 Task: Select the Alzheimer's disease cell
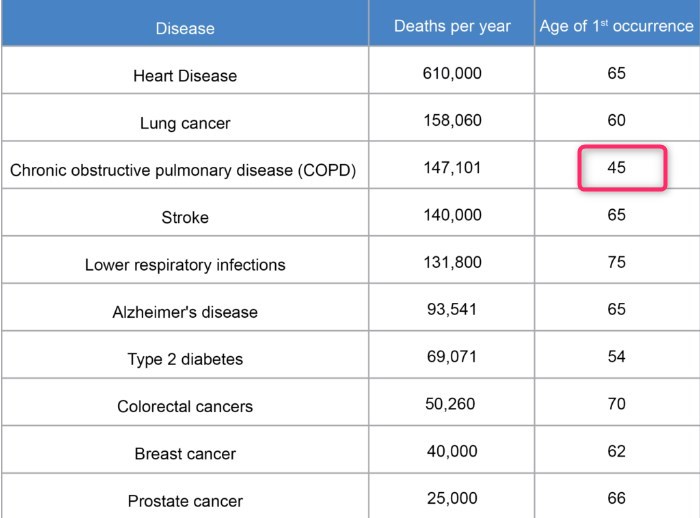click(x=185, y=312)
